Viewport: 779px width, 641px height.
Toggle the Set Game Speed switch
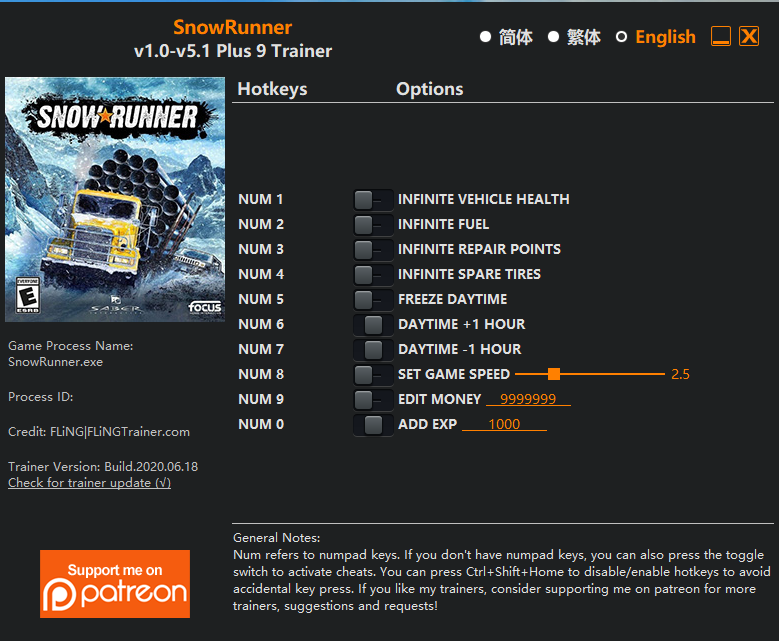pyautogui.click(x=373, y=374)
